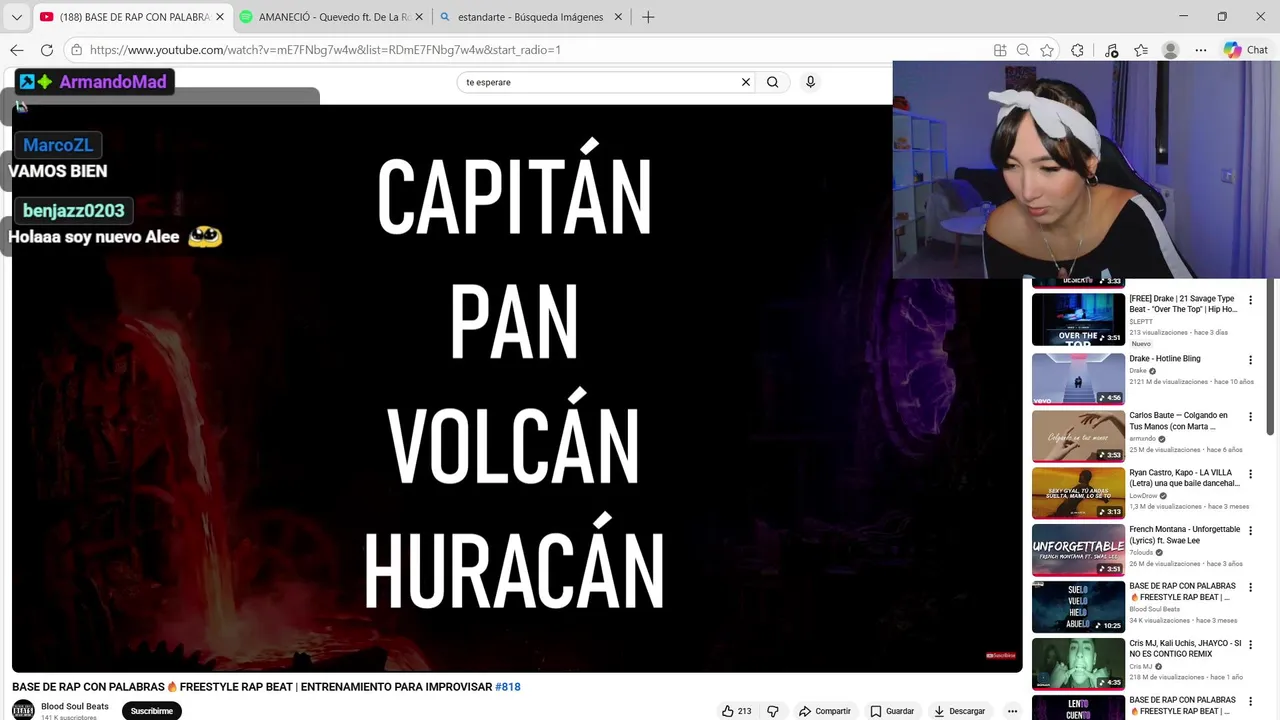The height and width of the screenshot is (720, 1280).
Task: Close the estandarte search tab
Action: point(618,17)
